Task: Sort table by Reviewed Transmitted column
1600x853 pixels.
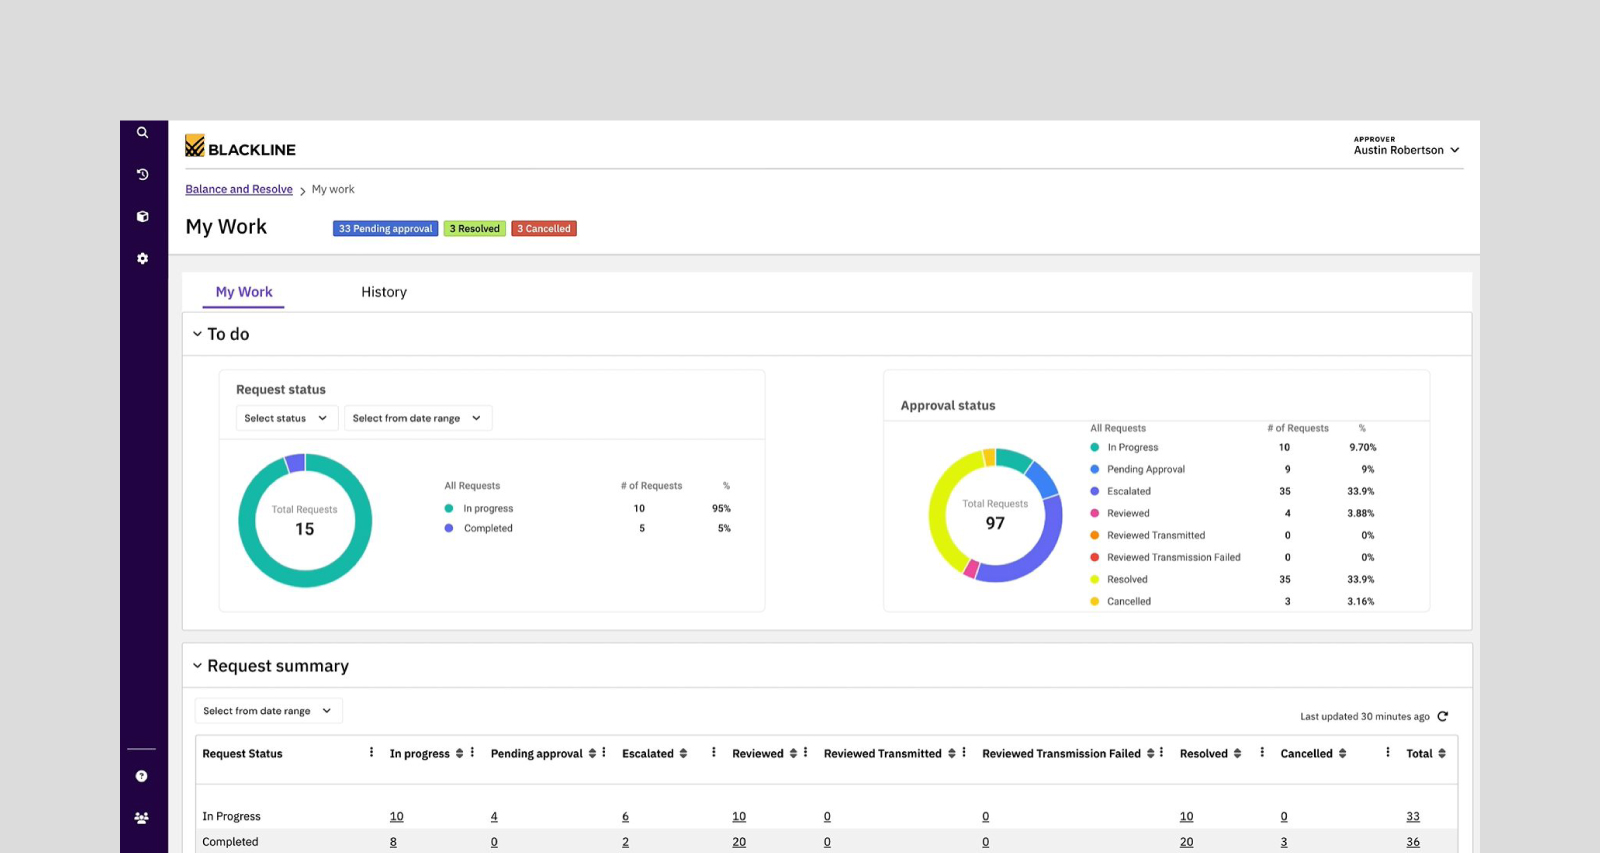Action: (x=951, y=754)
